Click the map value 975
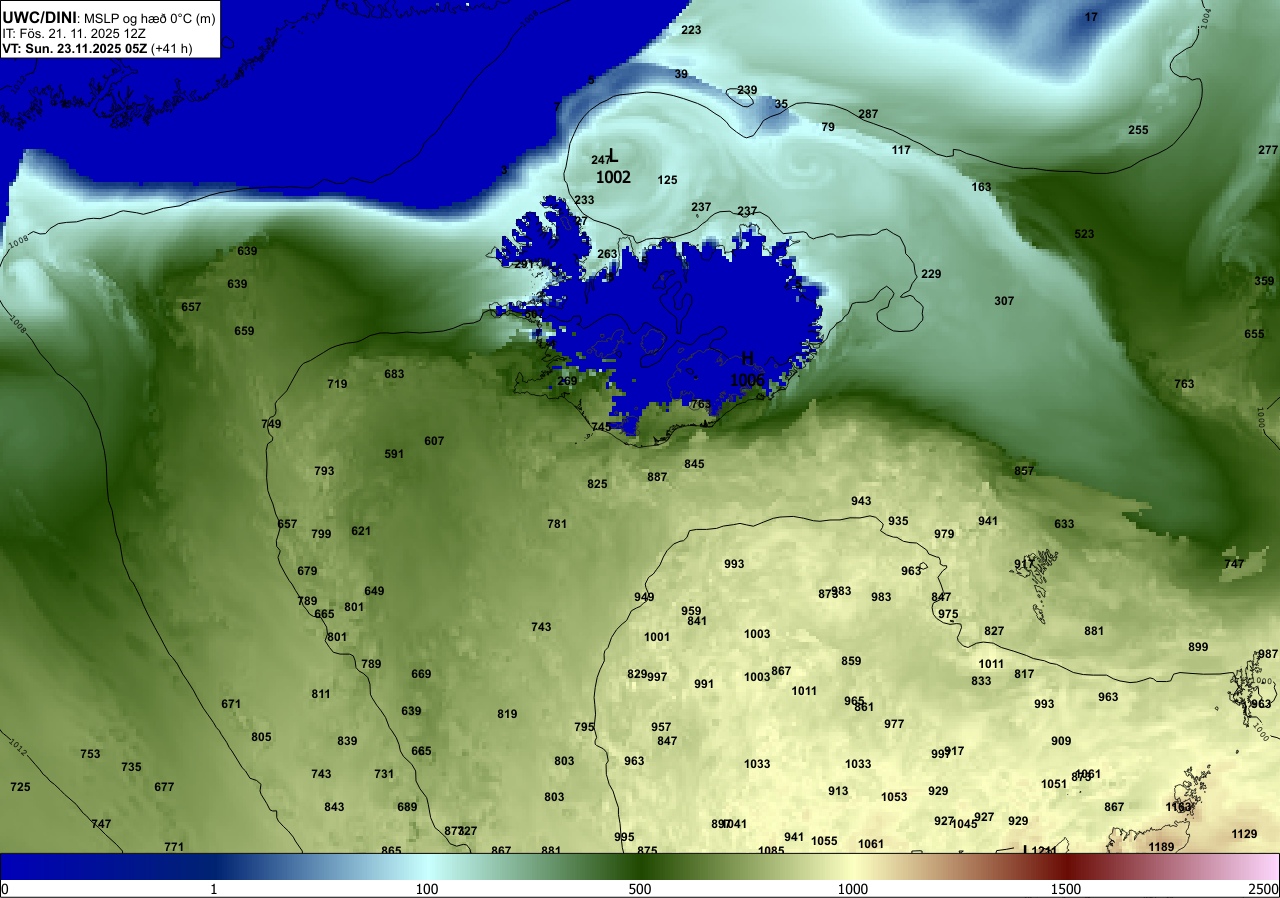 [948, 614]
